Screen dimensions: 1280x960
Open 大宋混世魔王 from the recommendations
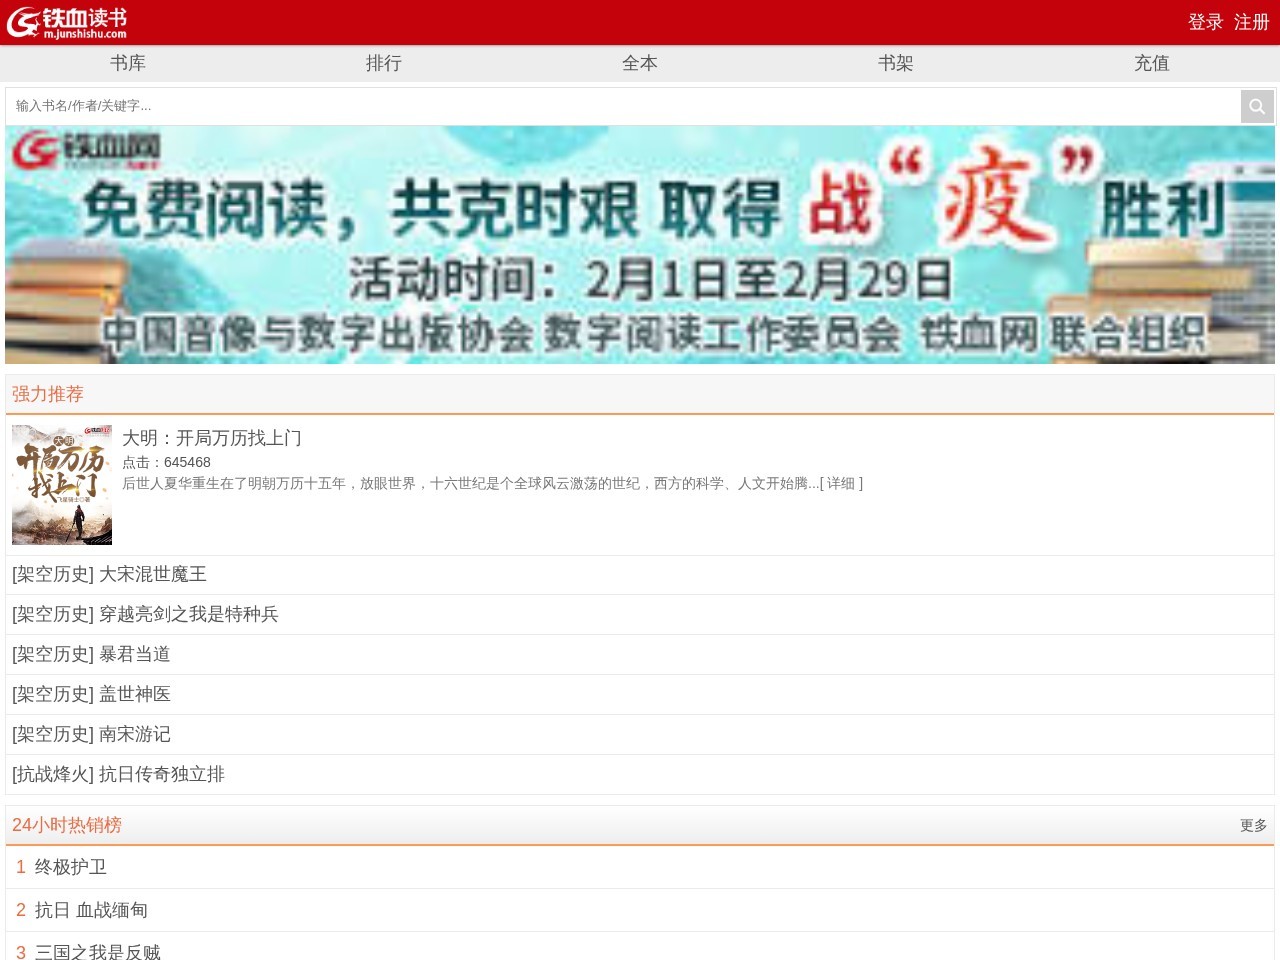click(152, 574)
